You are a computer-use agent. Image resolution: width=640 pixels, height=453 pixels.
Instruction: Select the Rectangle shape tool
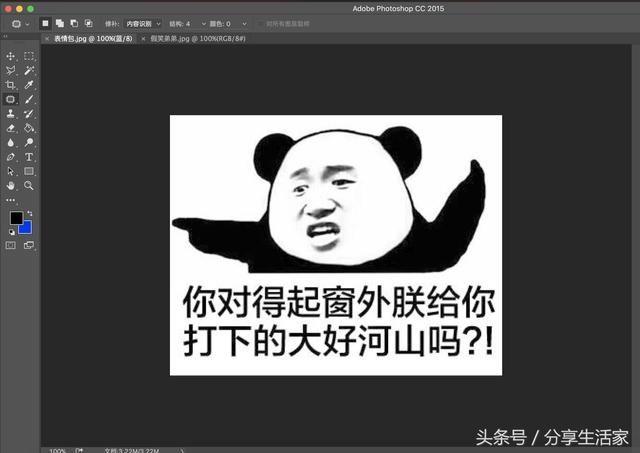click(29, 171)
